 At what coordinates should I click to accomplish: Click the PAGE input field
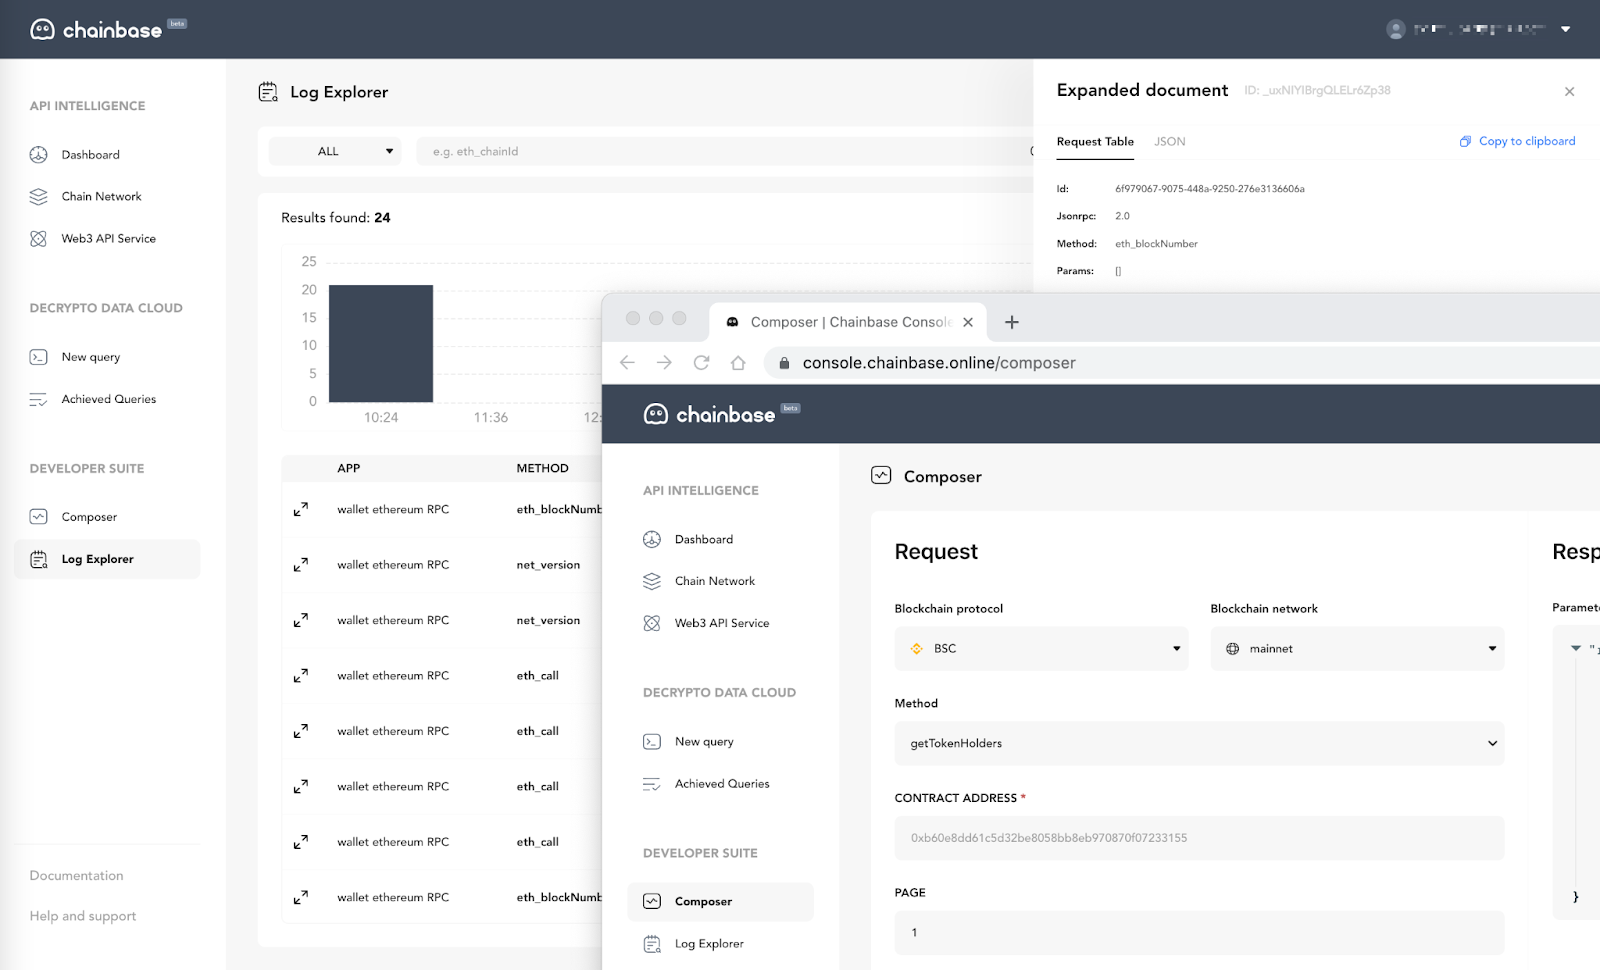(1199, 933)
